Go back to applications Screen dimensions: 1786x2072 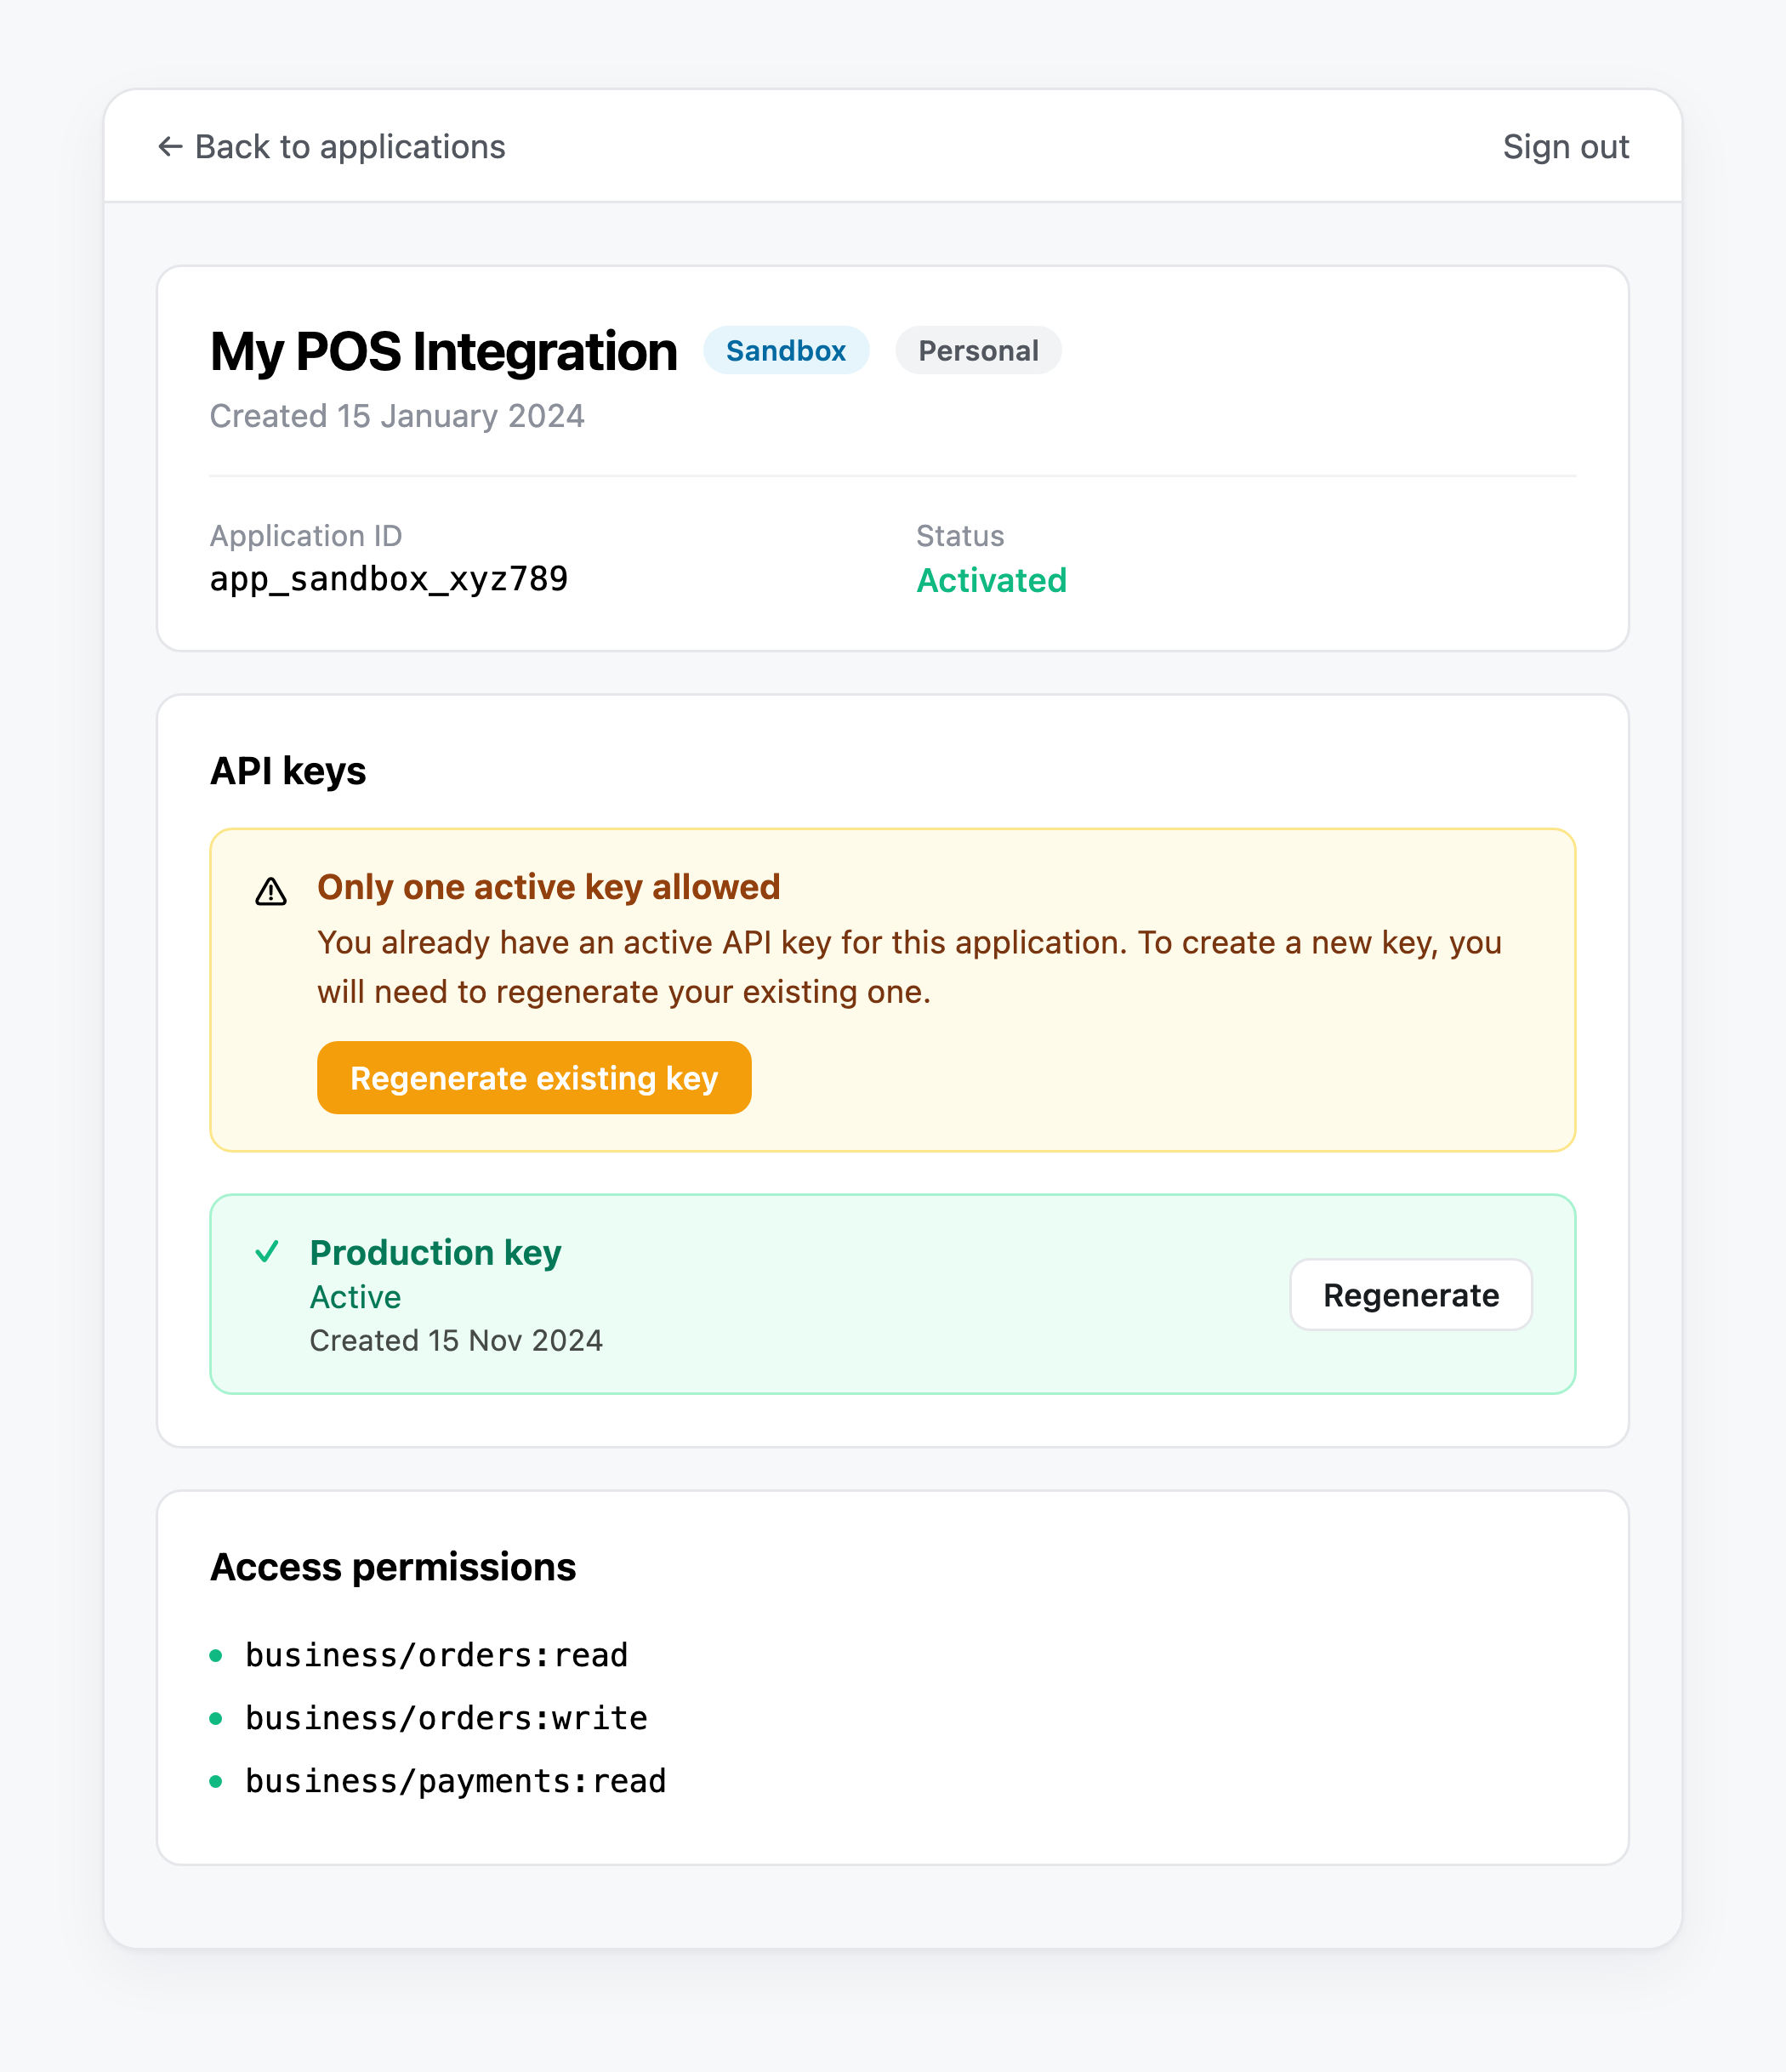tap(332, 147)
